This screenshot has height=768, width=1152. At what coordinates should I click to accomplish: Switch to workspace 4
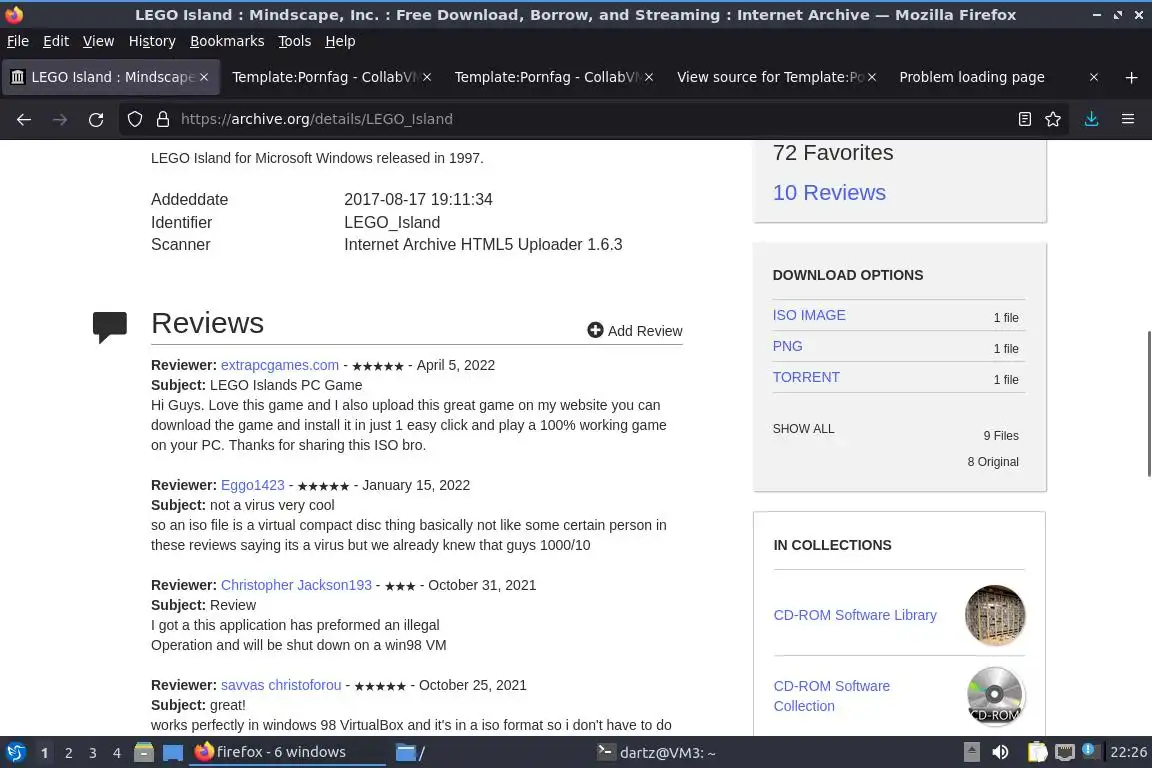tap(117, 753)
